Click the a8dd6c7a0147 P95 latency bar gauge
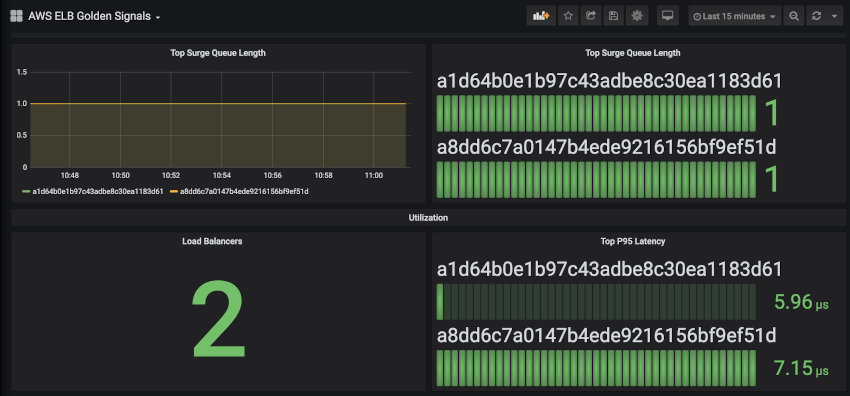The width and height of the screenshot is (850, 396). pyautogui.click(x=596, y=368)
